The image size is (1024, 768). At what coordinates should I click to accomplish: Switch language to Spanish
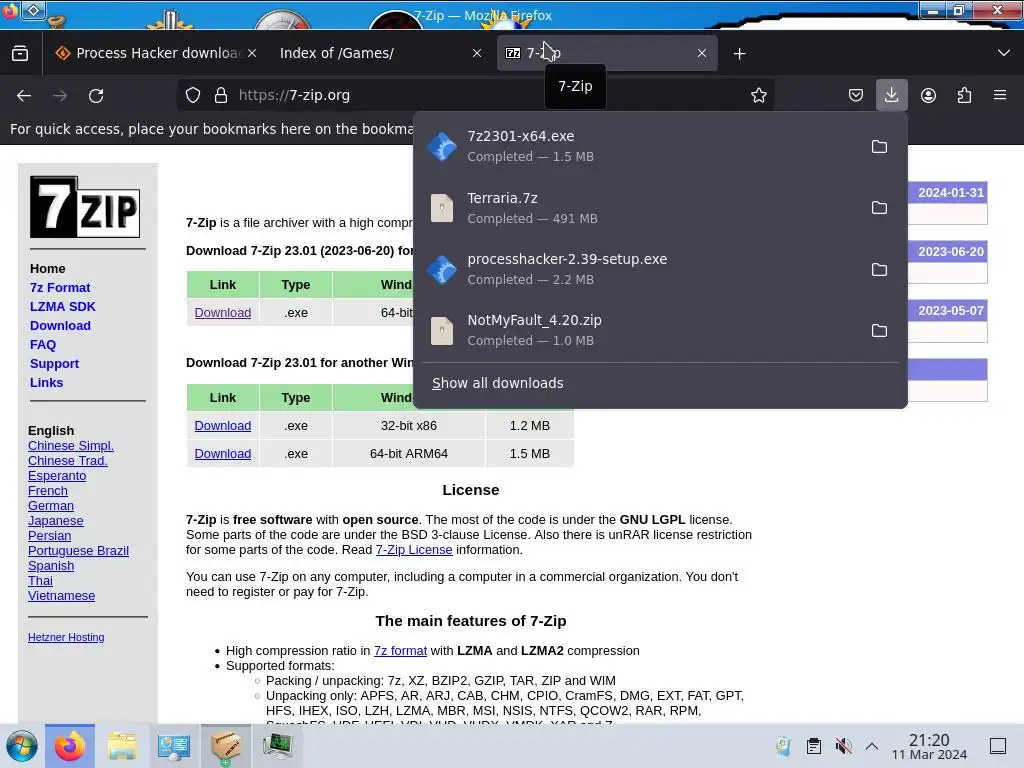51,566
